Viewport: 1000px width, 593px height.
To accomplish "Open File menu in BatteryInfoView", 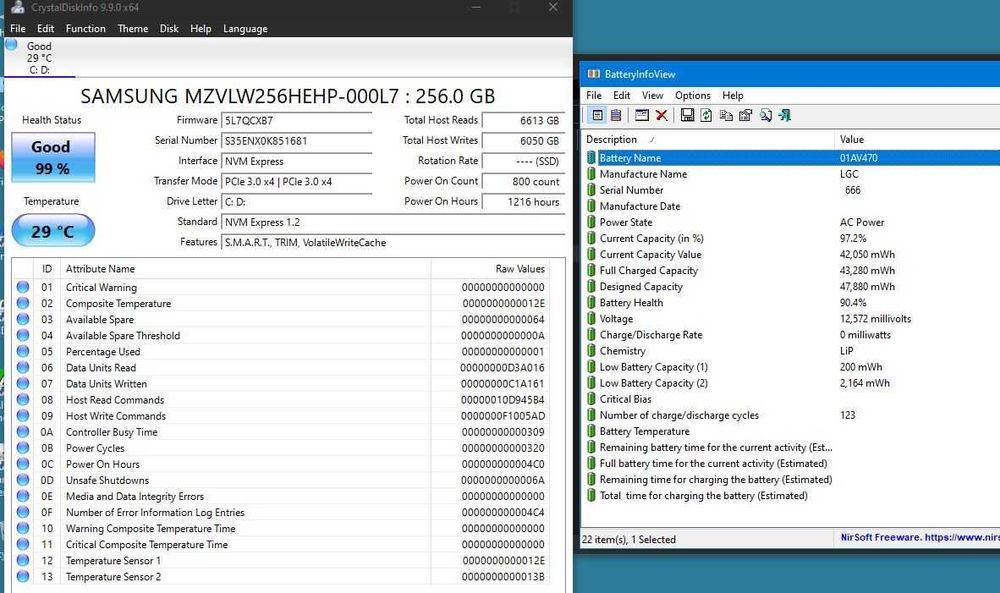I will 594,96.
